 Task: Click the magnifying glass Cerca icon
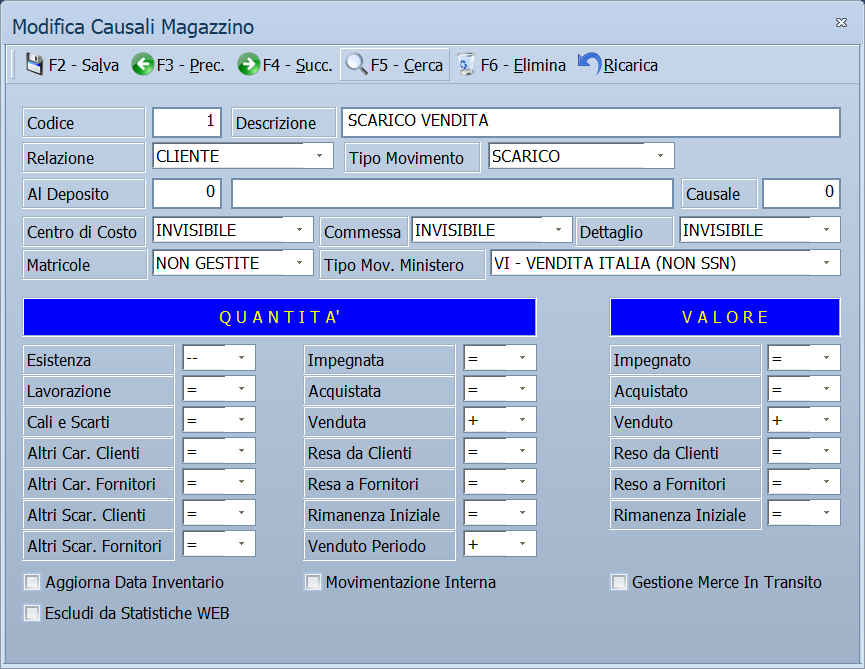click(356, 65)
